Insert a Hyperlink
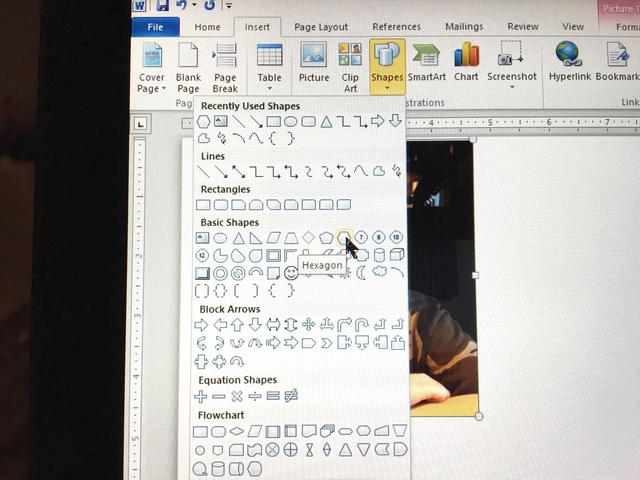This screenshot has height=480, width=640. point(570,61)
